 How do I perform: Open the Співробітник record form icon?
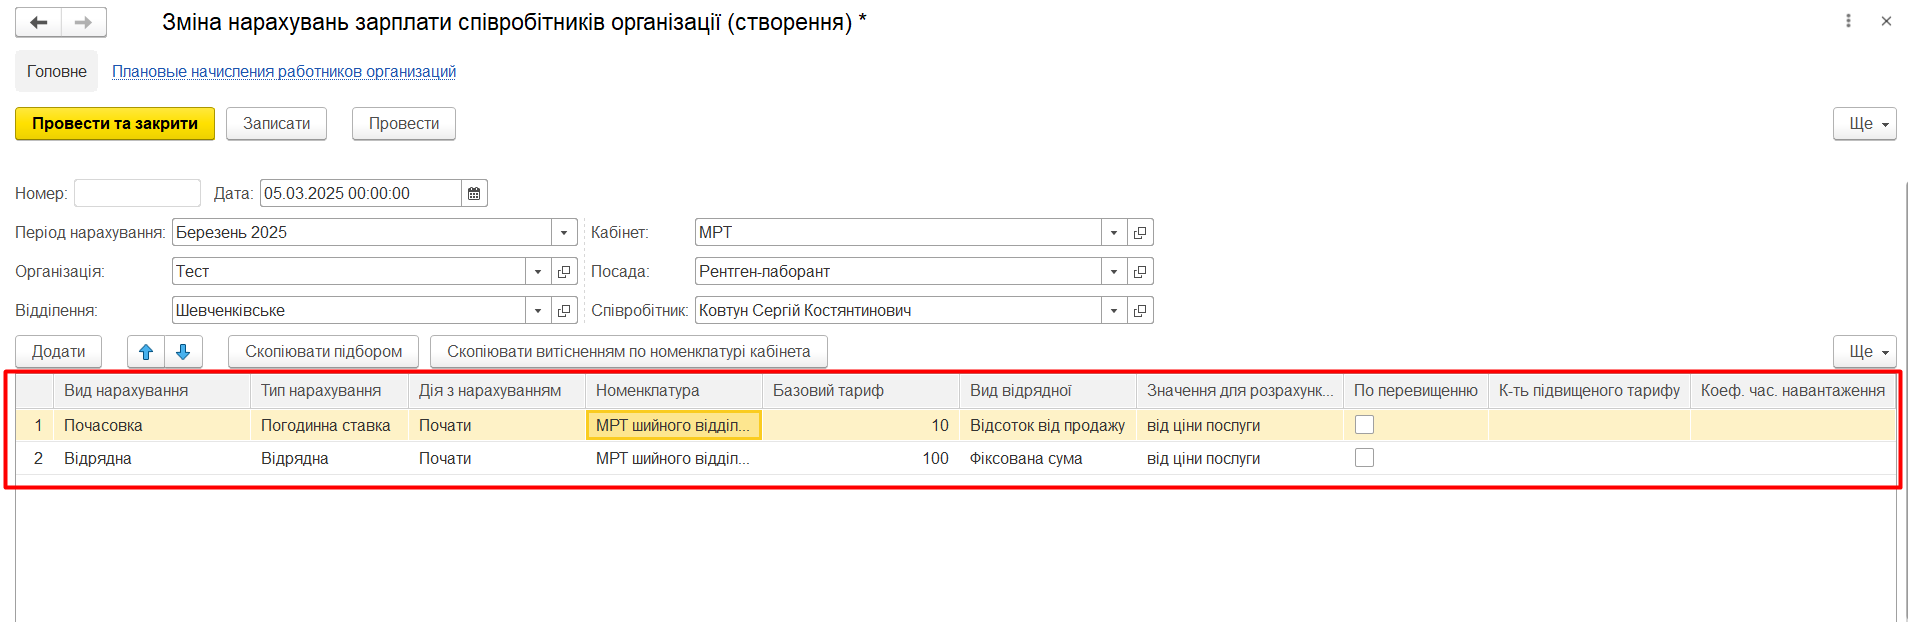point(1140,311)
